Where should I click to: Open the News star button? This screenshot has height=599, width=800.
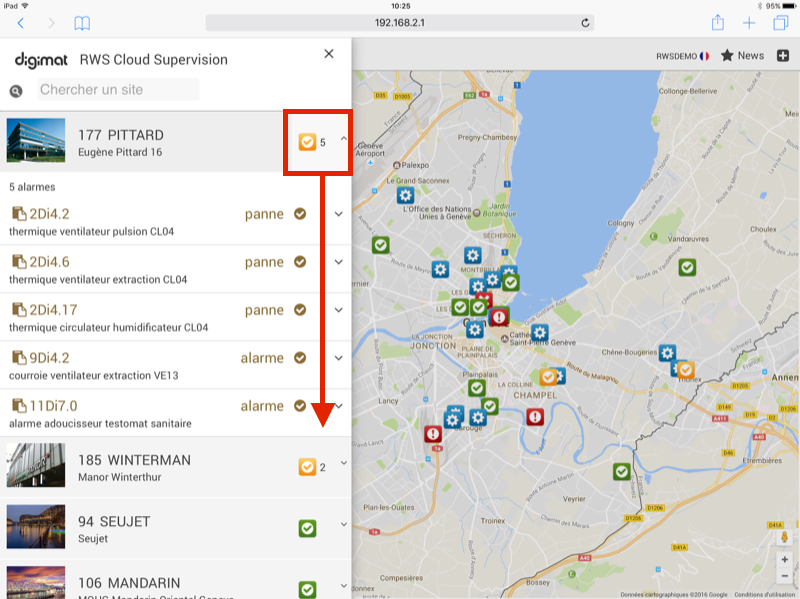[742, 56]
